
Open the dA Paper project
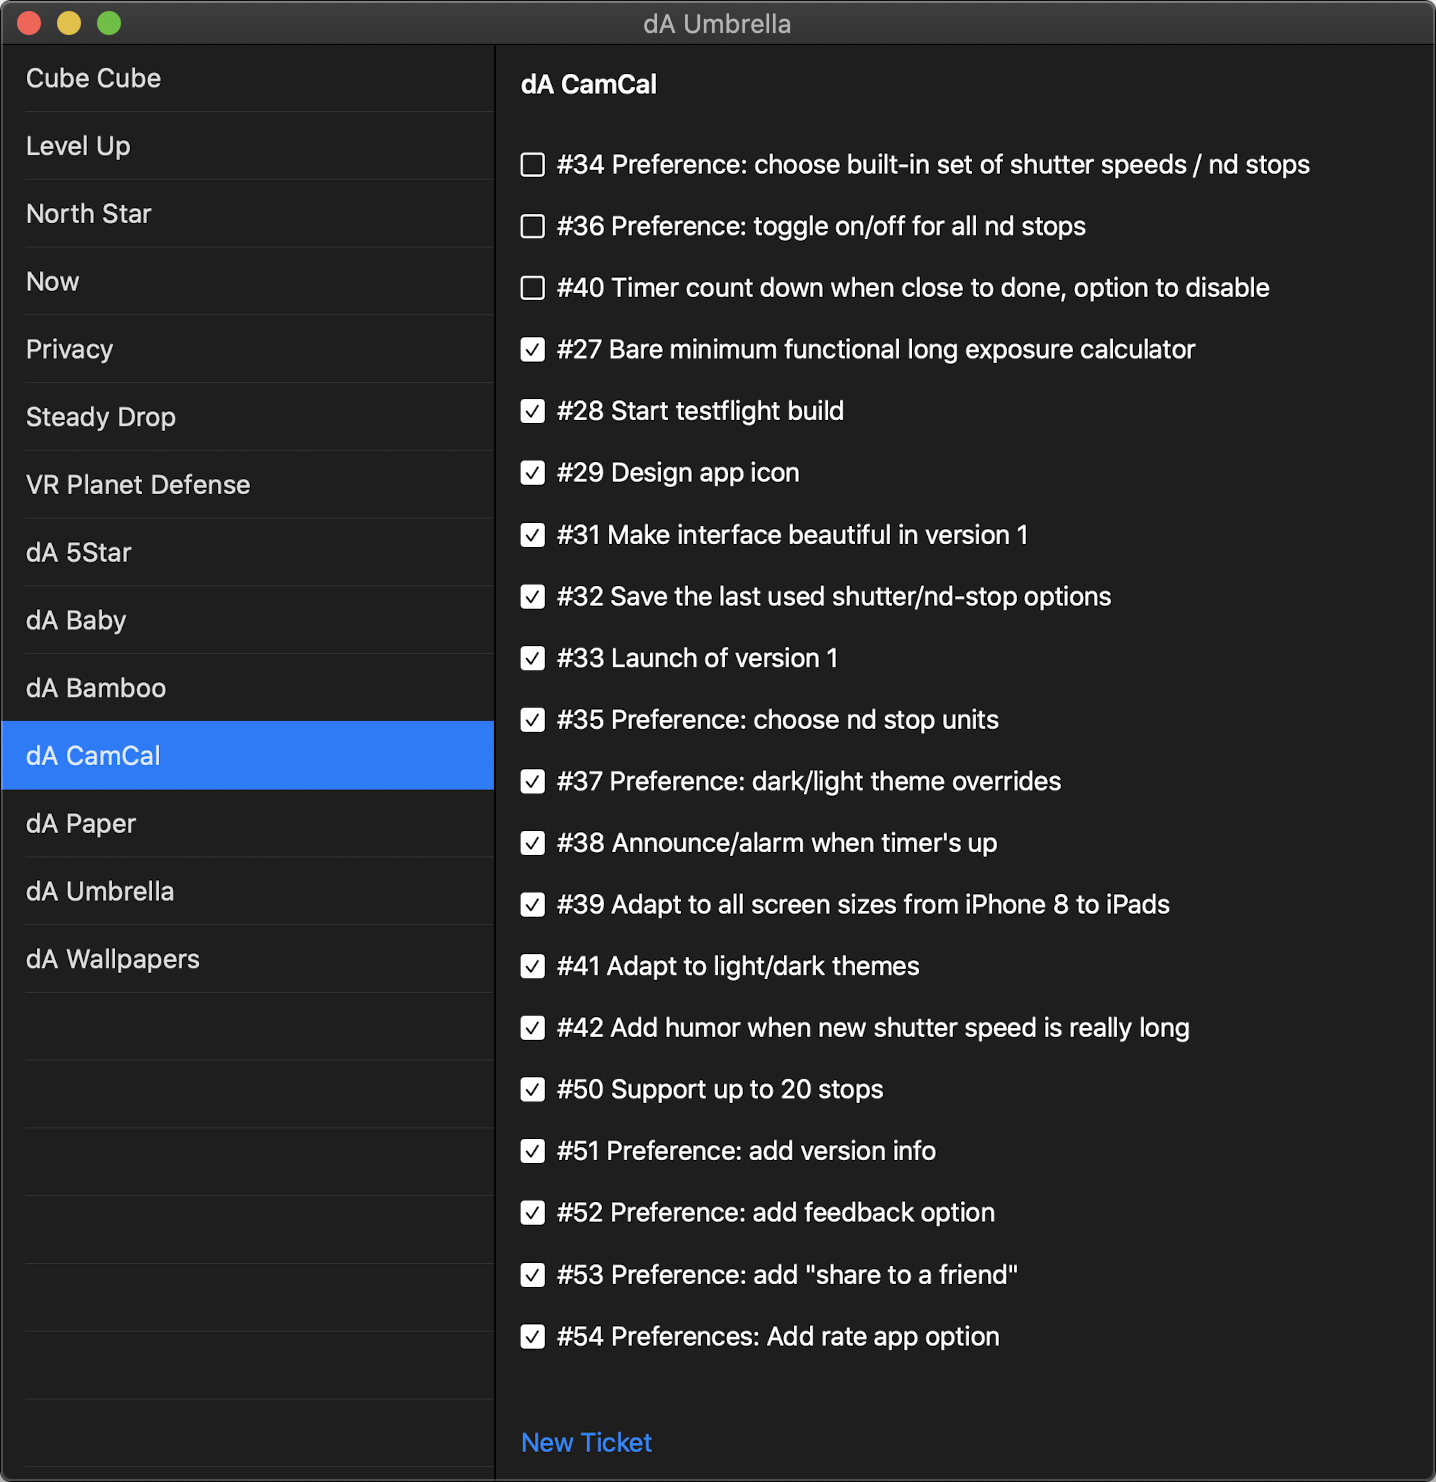point(81,824)
